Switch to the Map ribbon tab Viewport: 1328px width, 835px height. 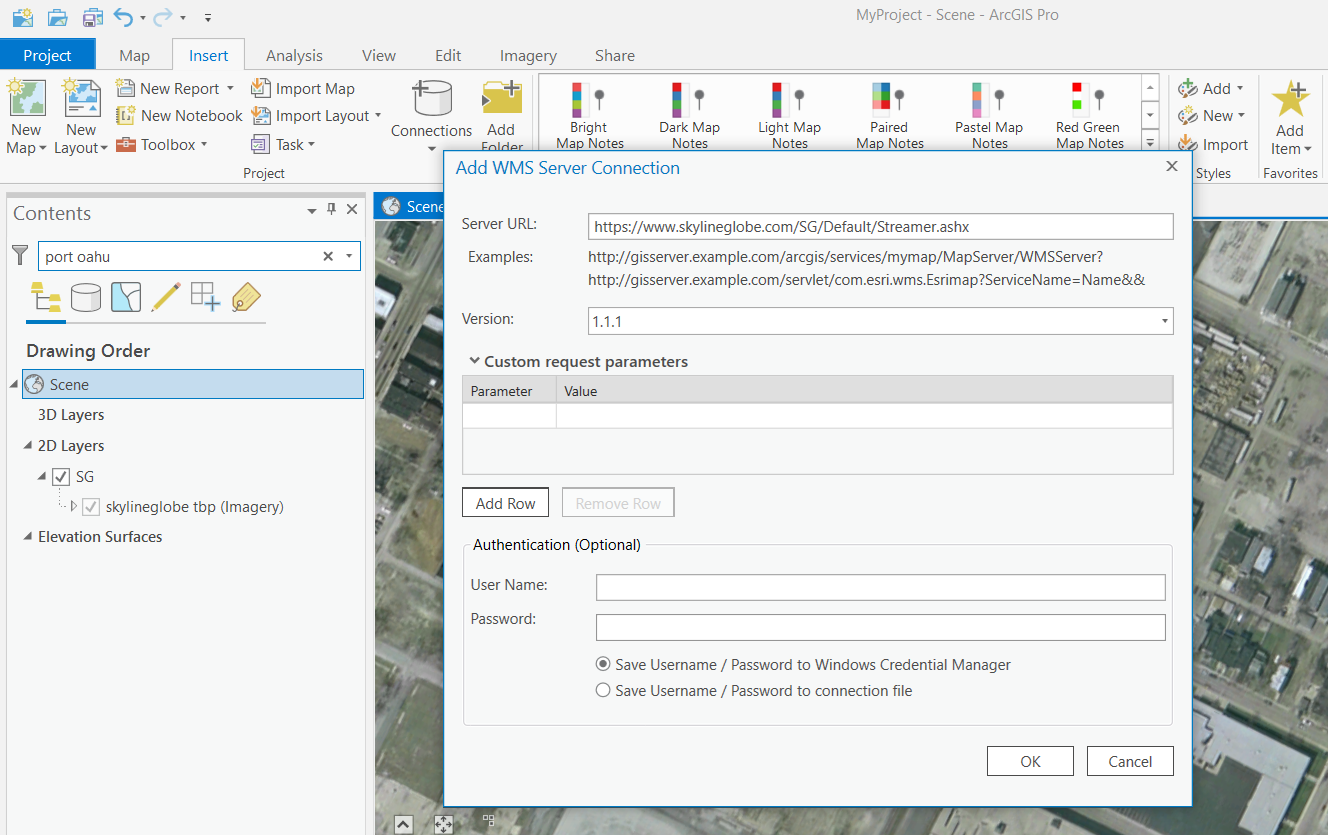click(x=134, y=55)
